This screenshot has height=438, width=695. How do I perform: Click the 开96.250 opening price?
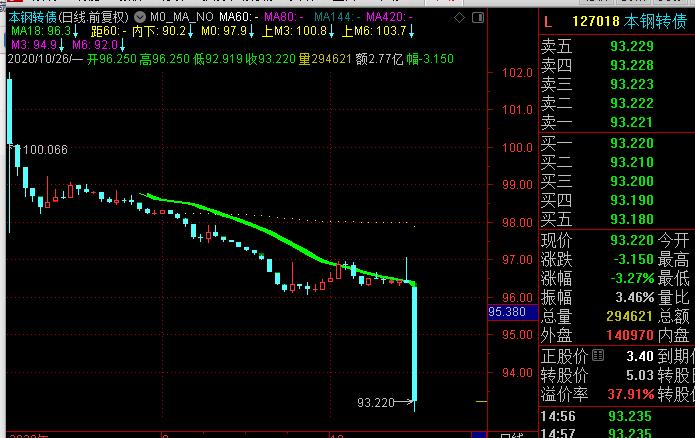112,59
